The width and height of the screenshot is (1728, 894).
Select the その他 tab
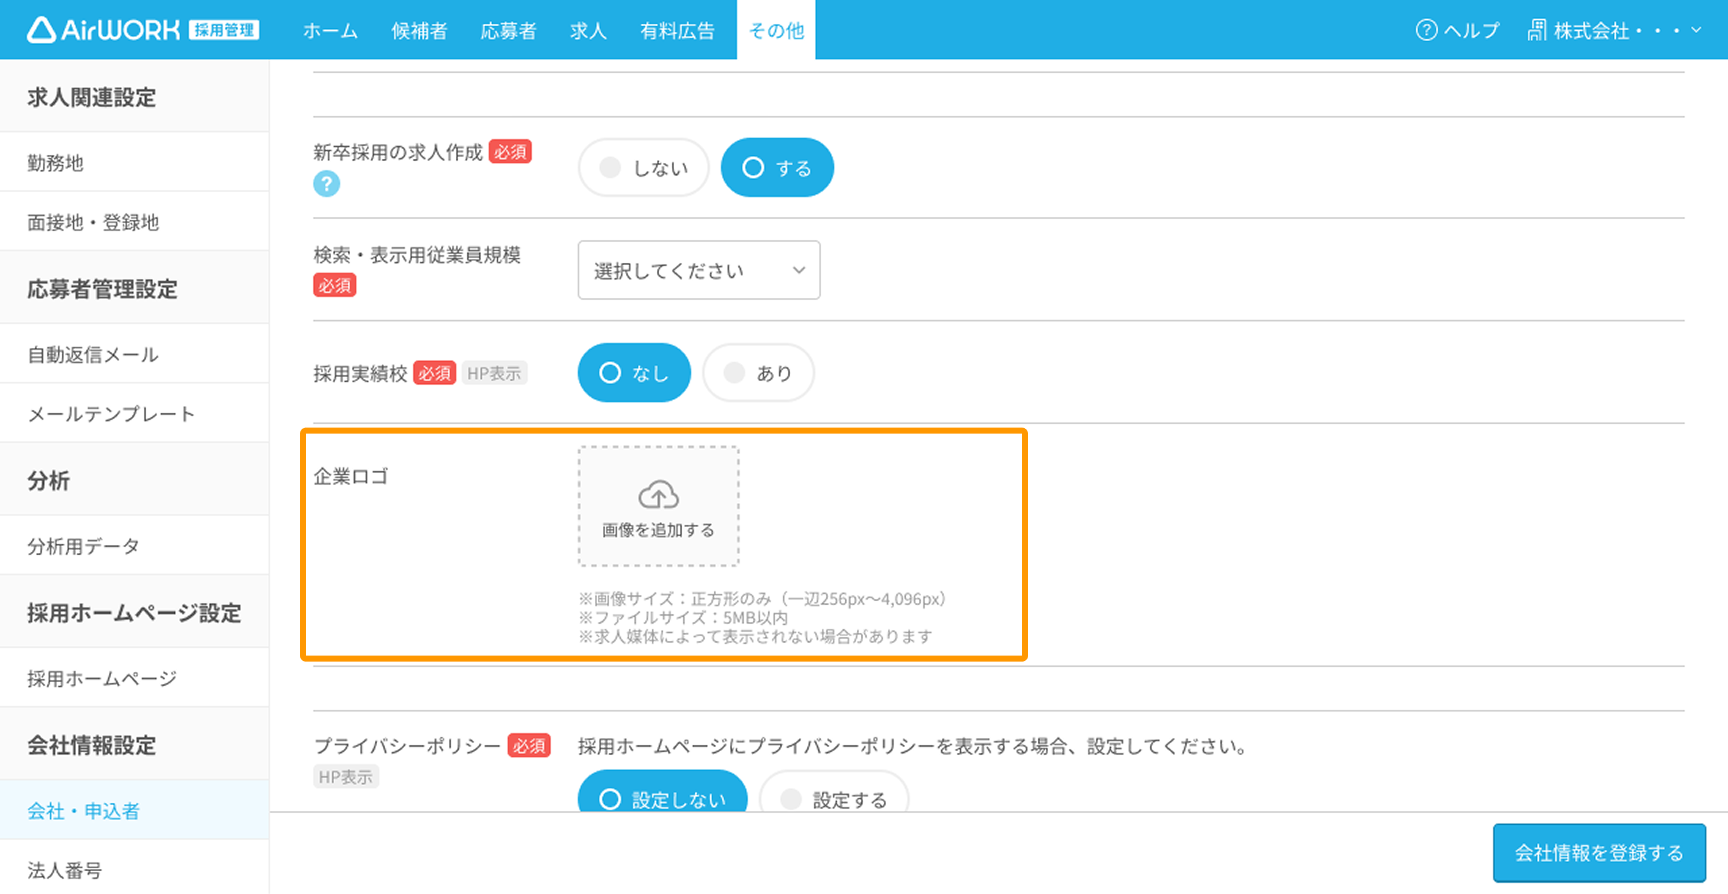[x=776, y=30]
